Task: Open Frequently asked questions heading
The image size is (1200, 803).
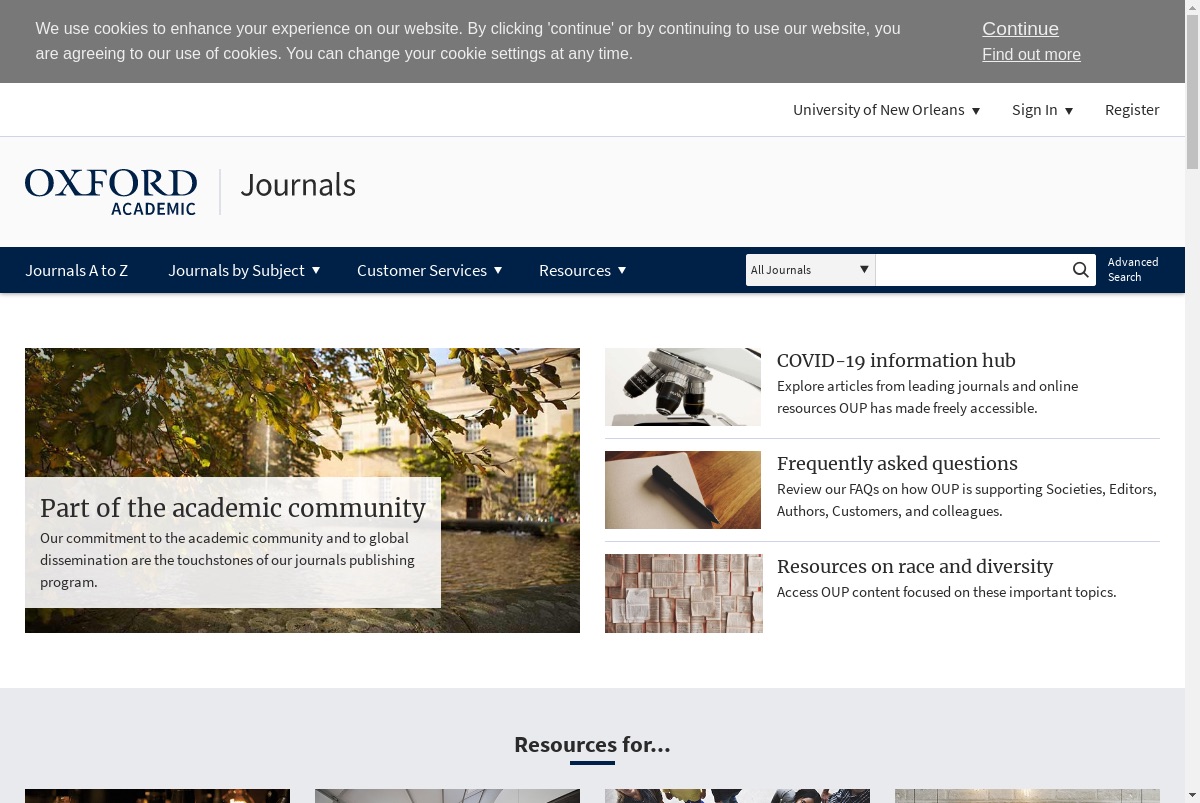Action: [897, 463]
